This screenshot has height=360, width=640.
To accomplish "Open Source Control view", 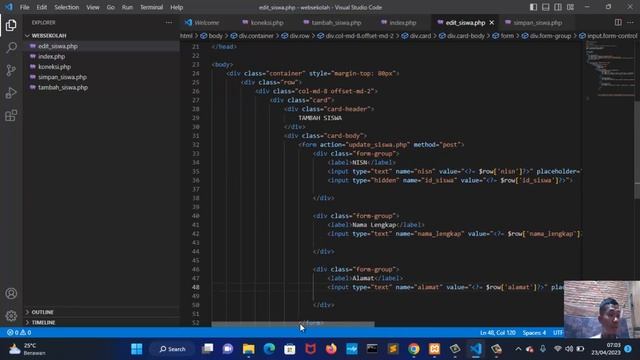I will (x=11, y=70).
